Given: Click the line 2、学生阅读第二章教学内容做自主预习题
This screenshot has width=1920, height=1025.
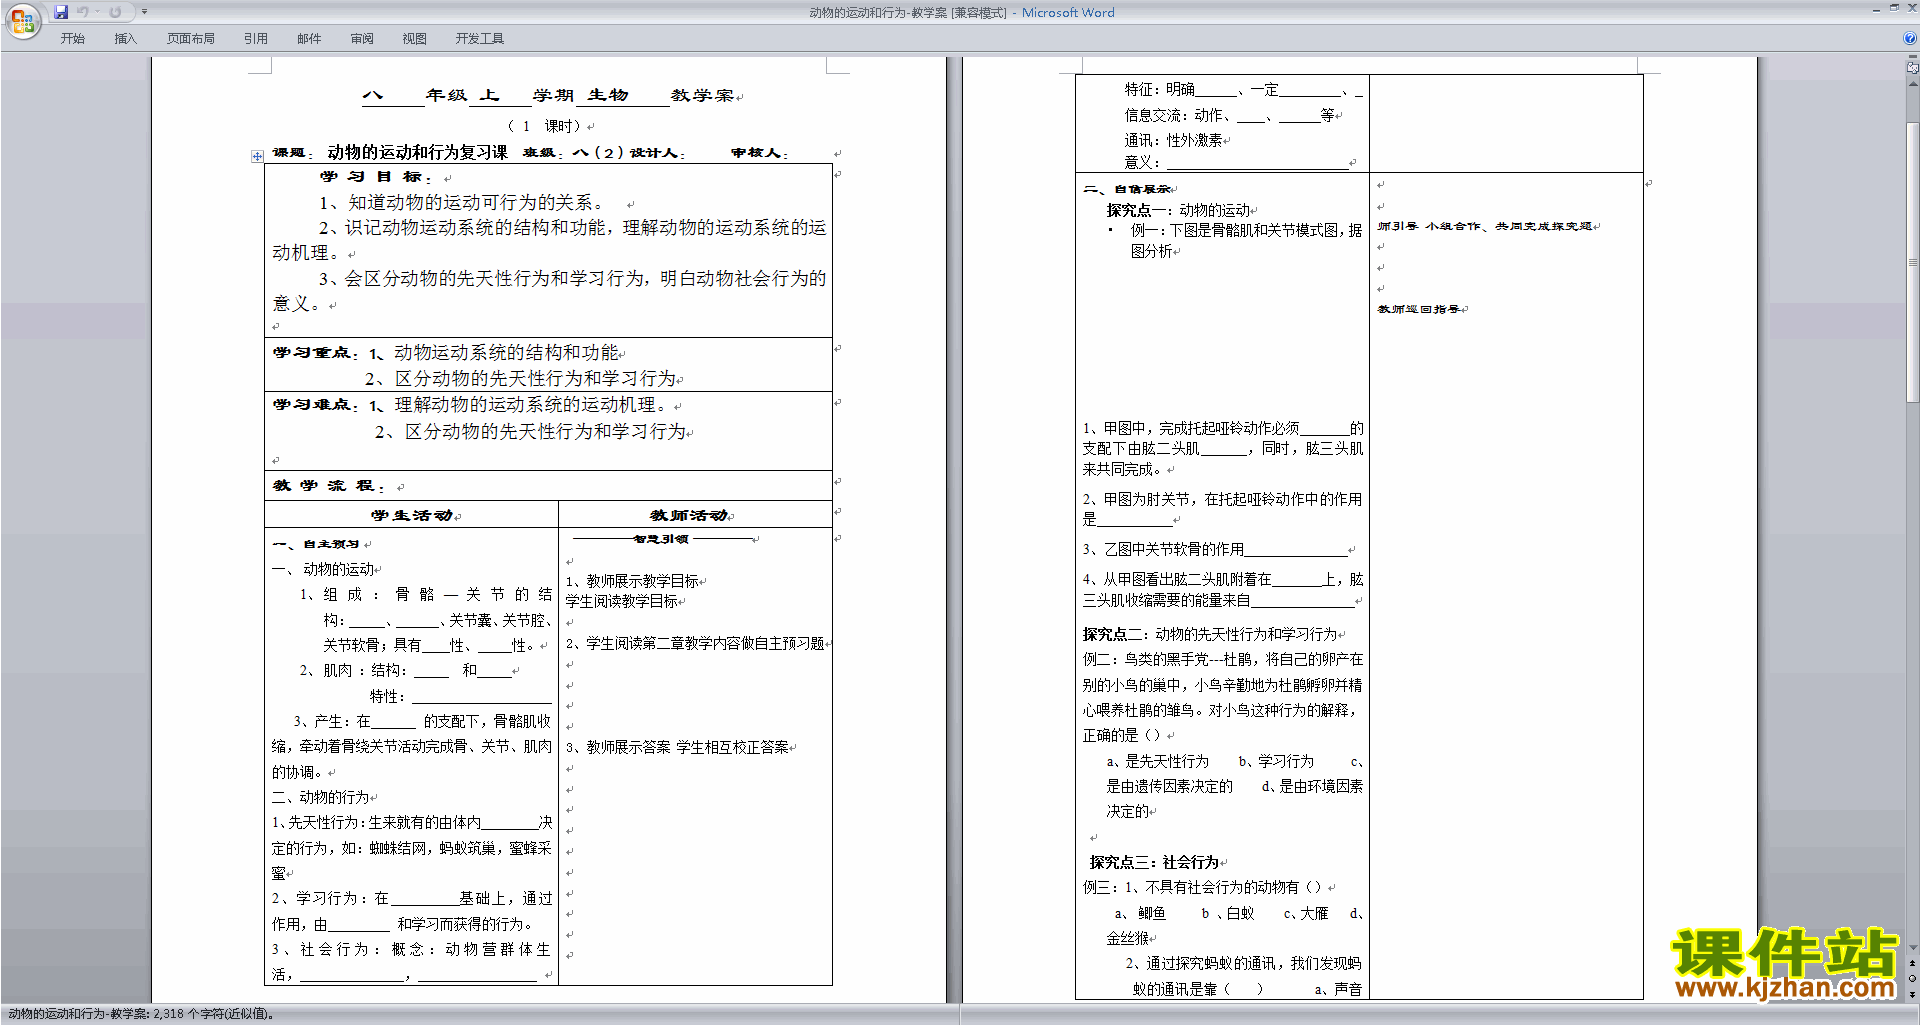Looking at the screenshot, I should pos(695,643).
